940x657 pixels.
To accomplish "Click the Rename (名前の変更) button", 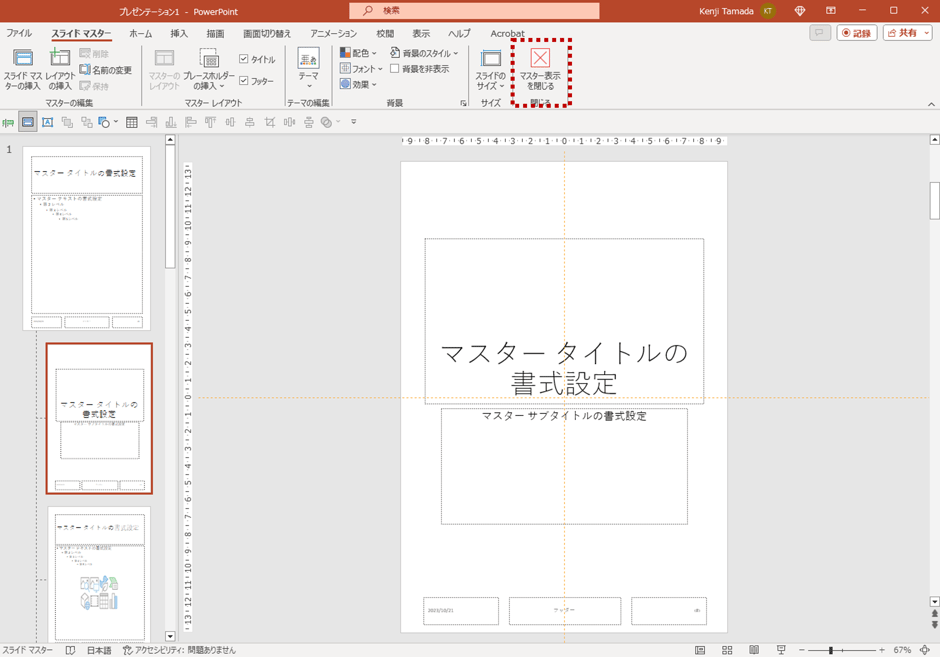I will point(106,70).
